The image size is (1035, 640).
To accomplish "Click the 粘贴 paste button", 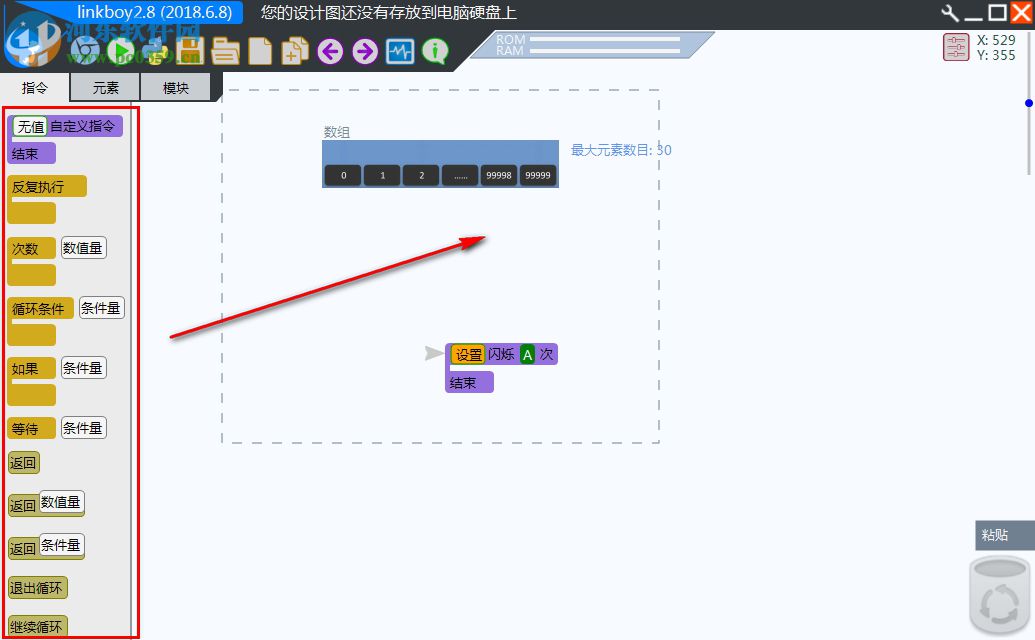I will 997,534.
